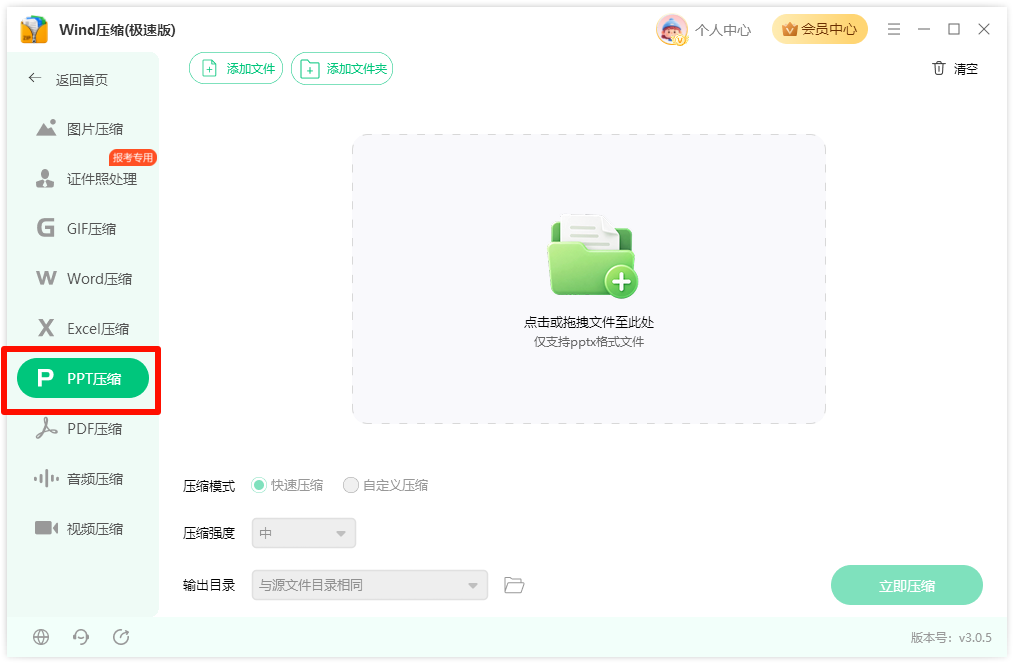The height and width of the screenshot is (664, 1014).
Task: Select the Word压缩 sidebar item
Action: coord(84,279)
